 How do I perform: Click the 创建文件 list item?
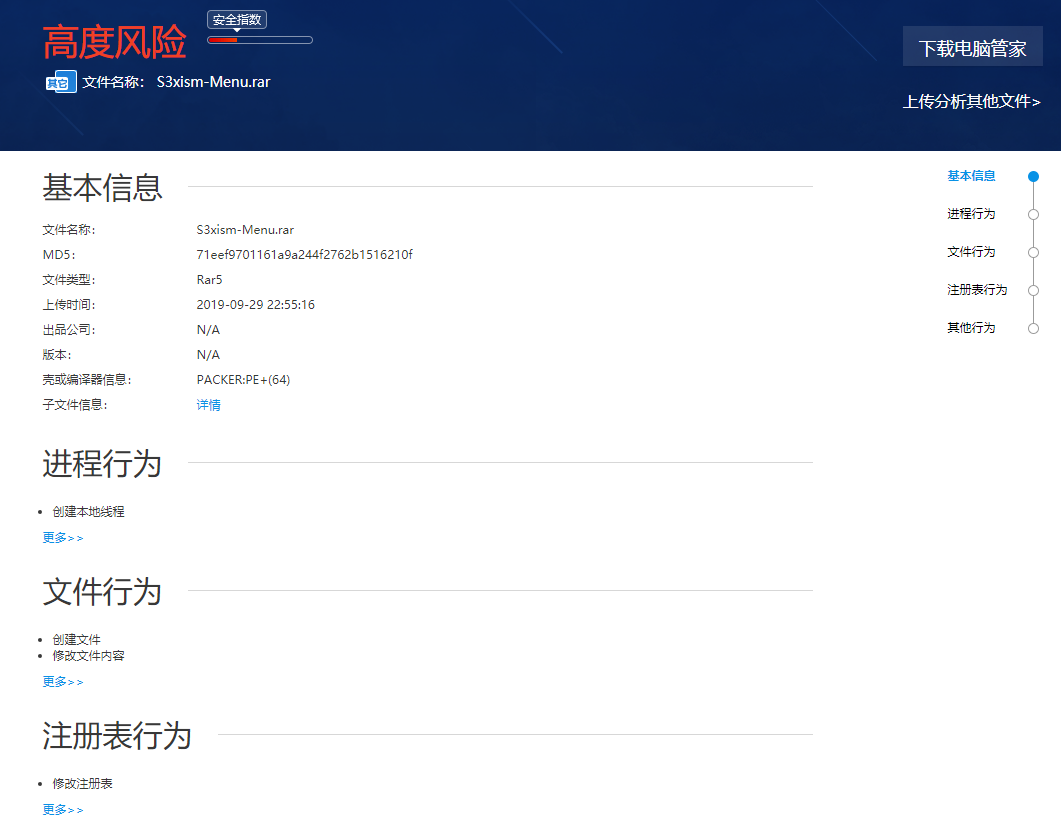[x=76, y=640]
